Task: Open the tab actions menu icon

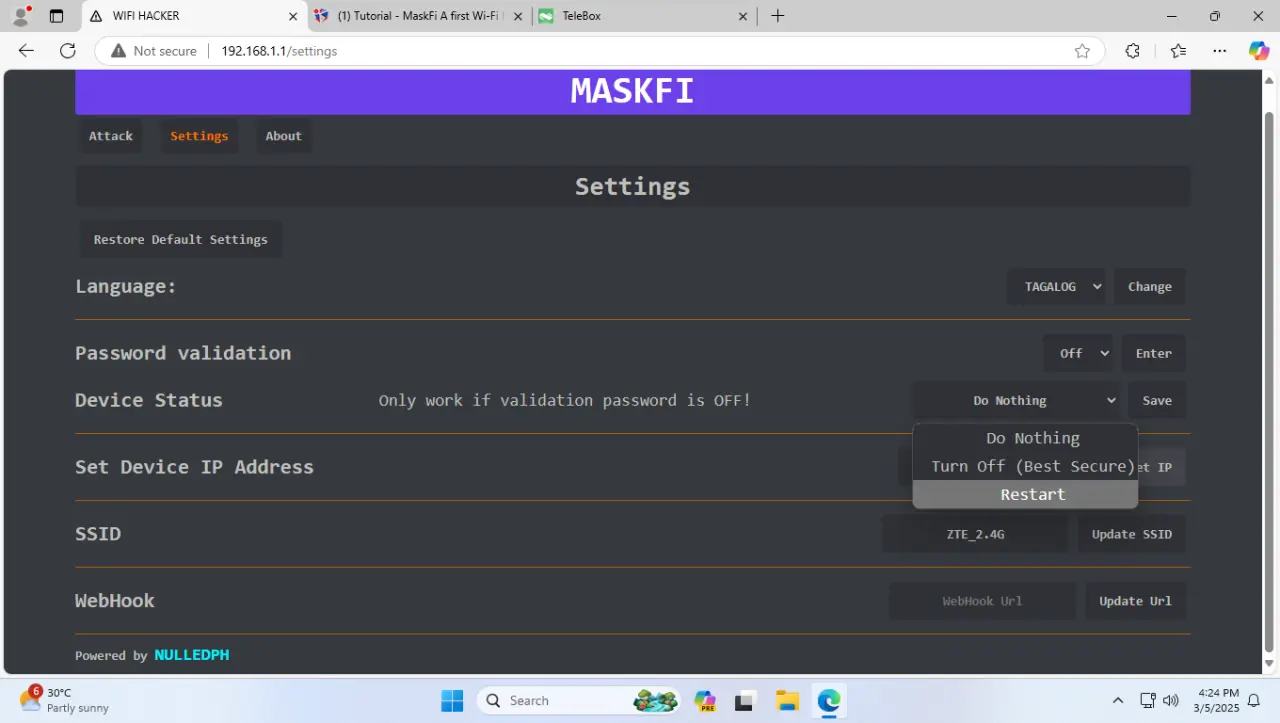Action: click(x=56, y=16)
